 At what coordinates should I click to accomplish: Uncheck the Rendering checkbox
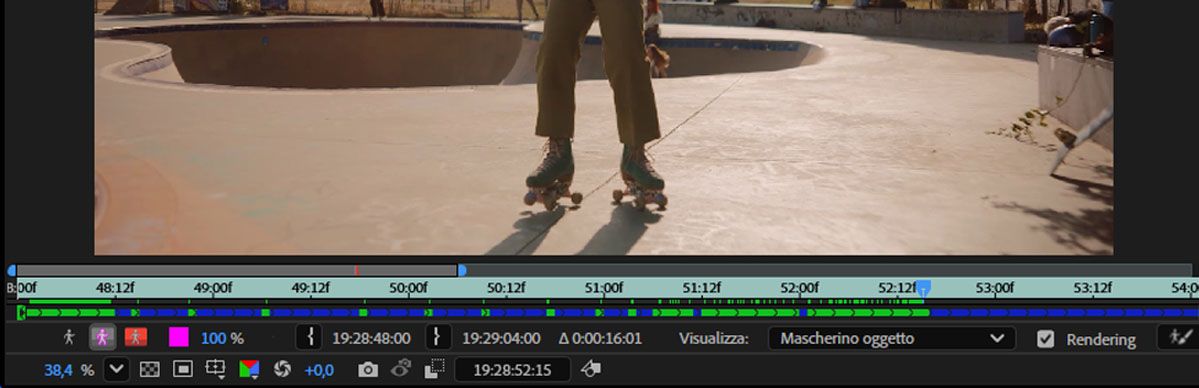tap(1045, 338)
